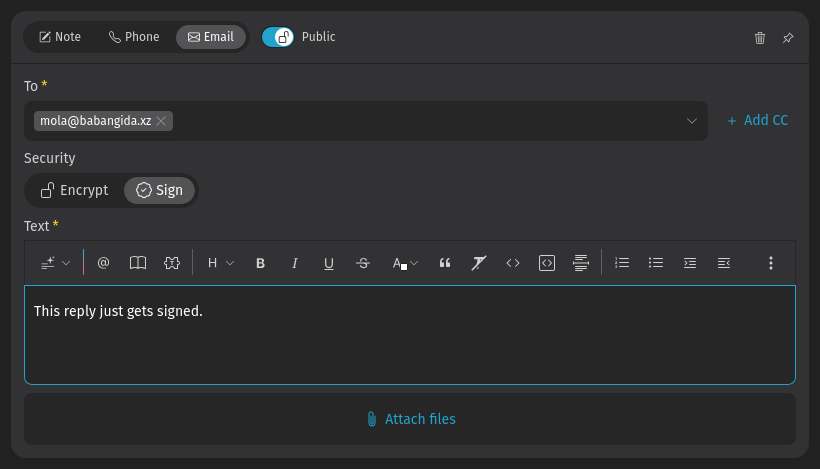
Task: Enable the Encrypt security option
Action: [x=75, y=190]
